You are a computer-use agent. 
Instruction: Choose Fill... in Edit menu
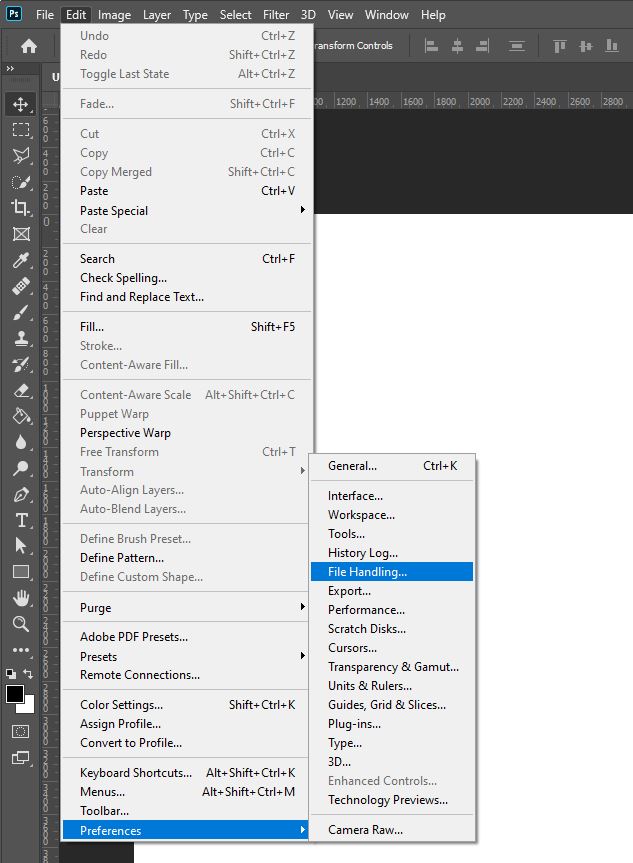(187, 326)
